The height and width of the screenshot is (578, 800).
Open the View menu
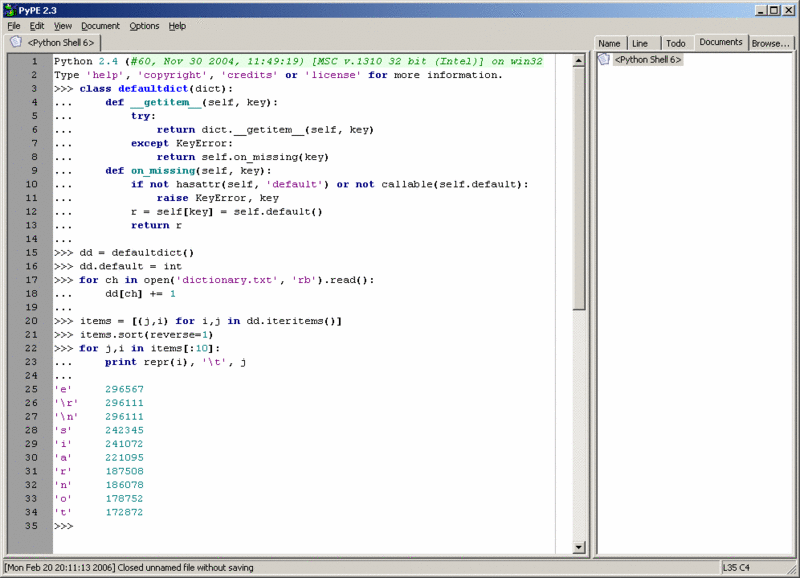click(x=63, y=26)
